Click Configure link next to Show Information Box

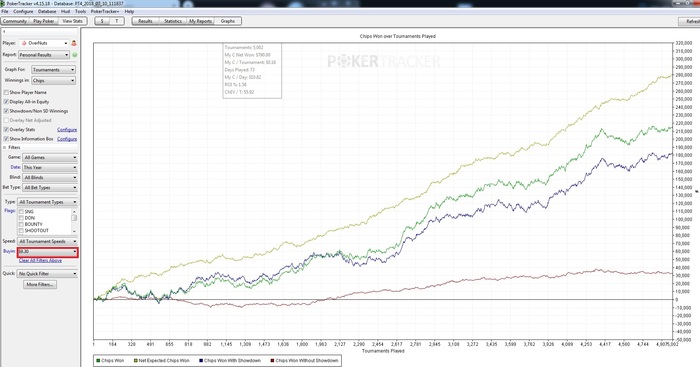(x=67, y=139)
